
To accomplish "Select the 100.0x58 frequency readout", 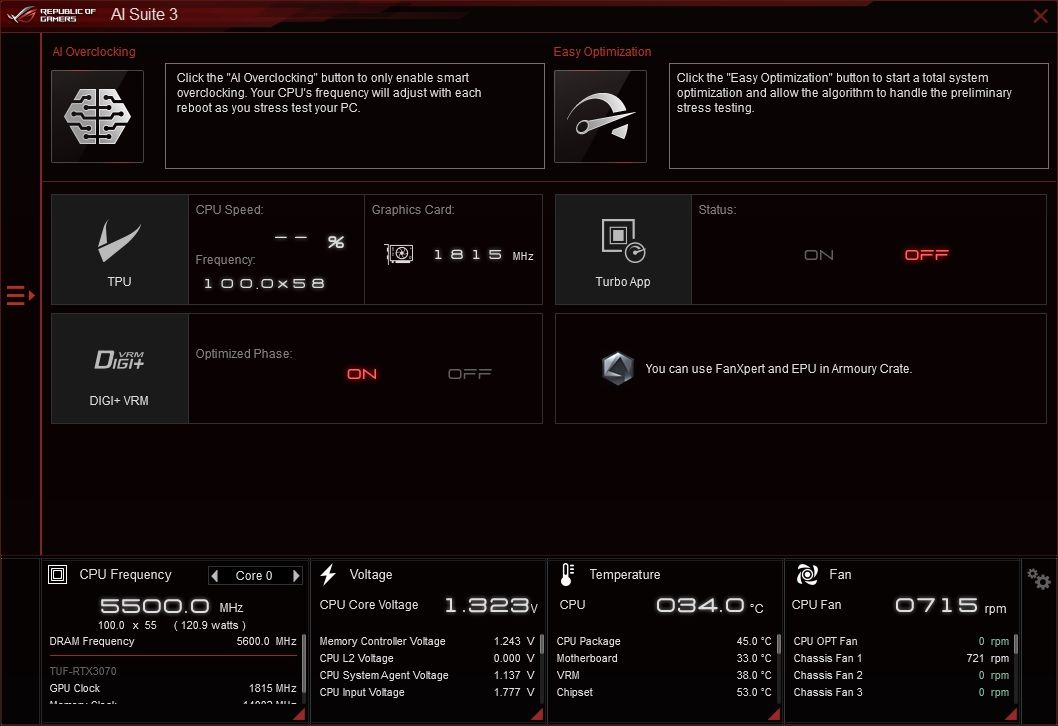I will (264, 283).
